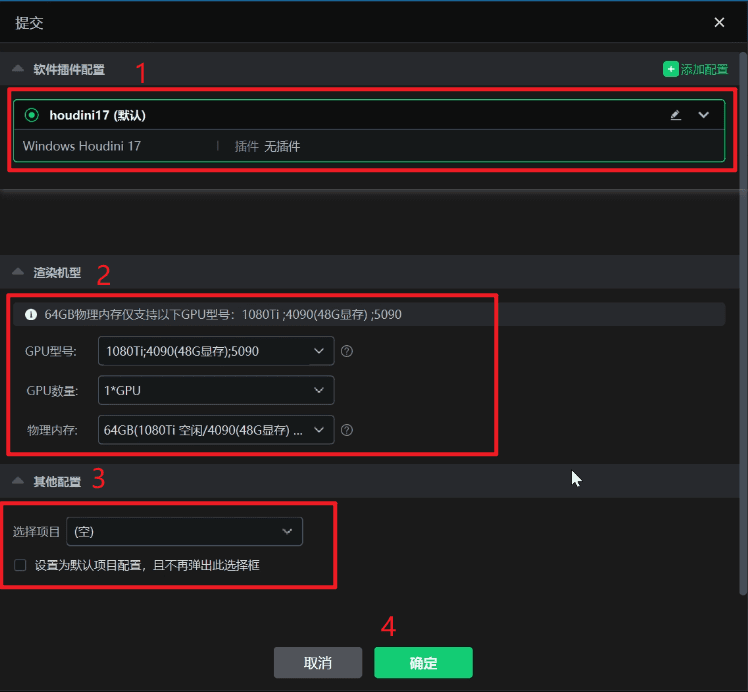Click the info icon in 64GB notice
This screenshot has width=748, height=692.
tap(31, 315)
